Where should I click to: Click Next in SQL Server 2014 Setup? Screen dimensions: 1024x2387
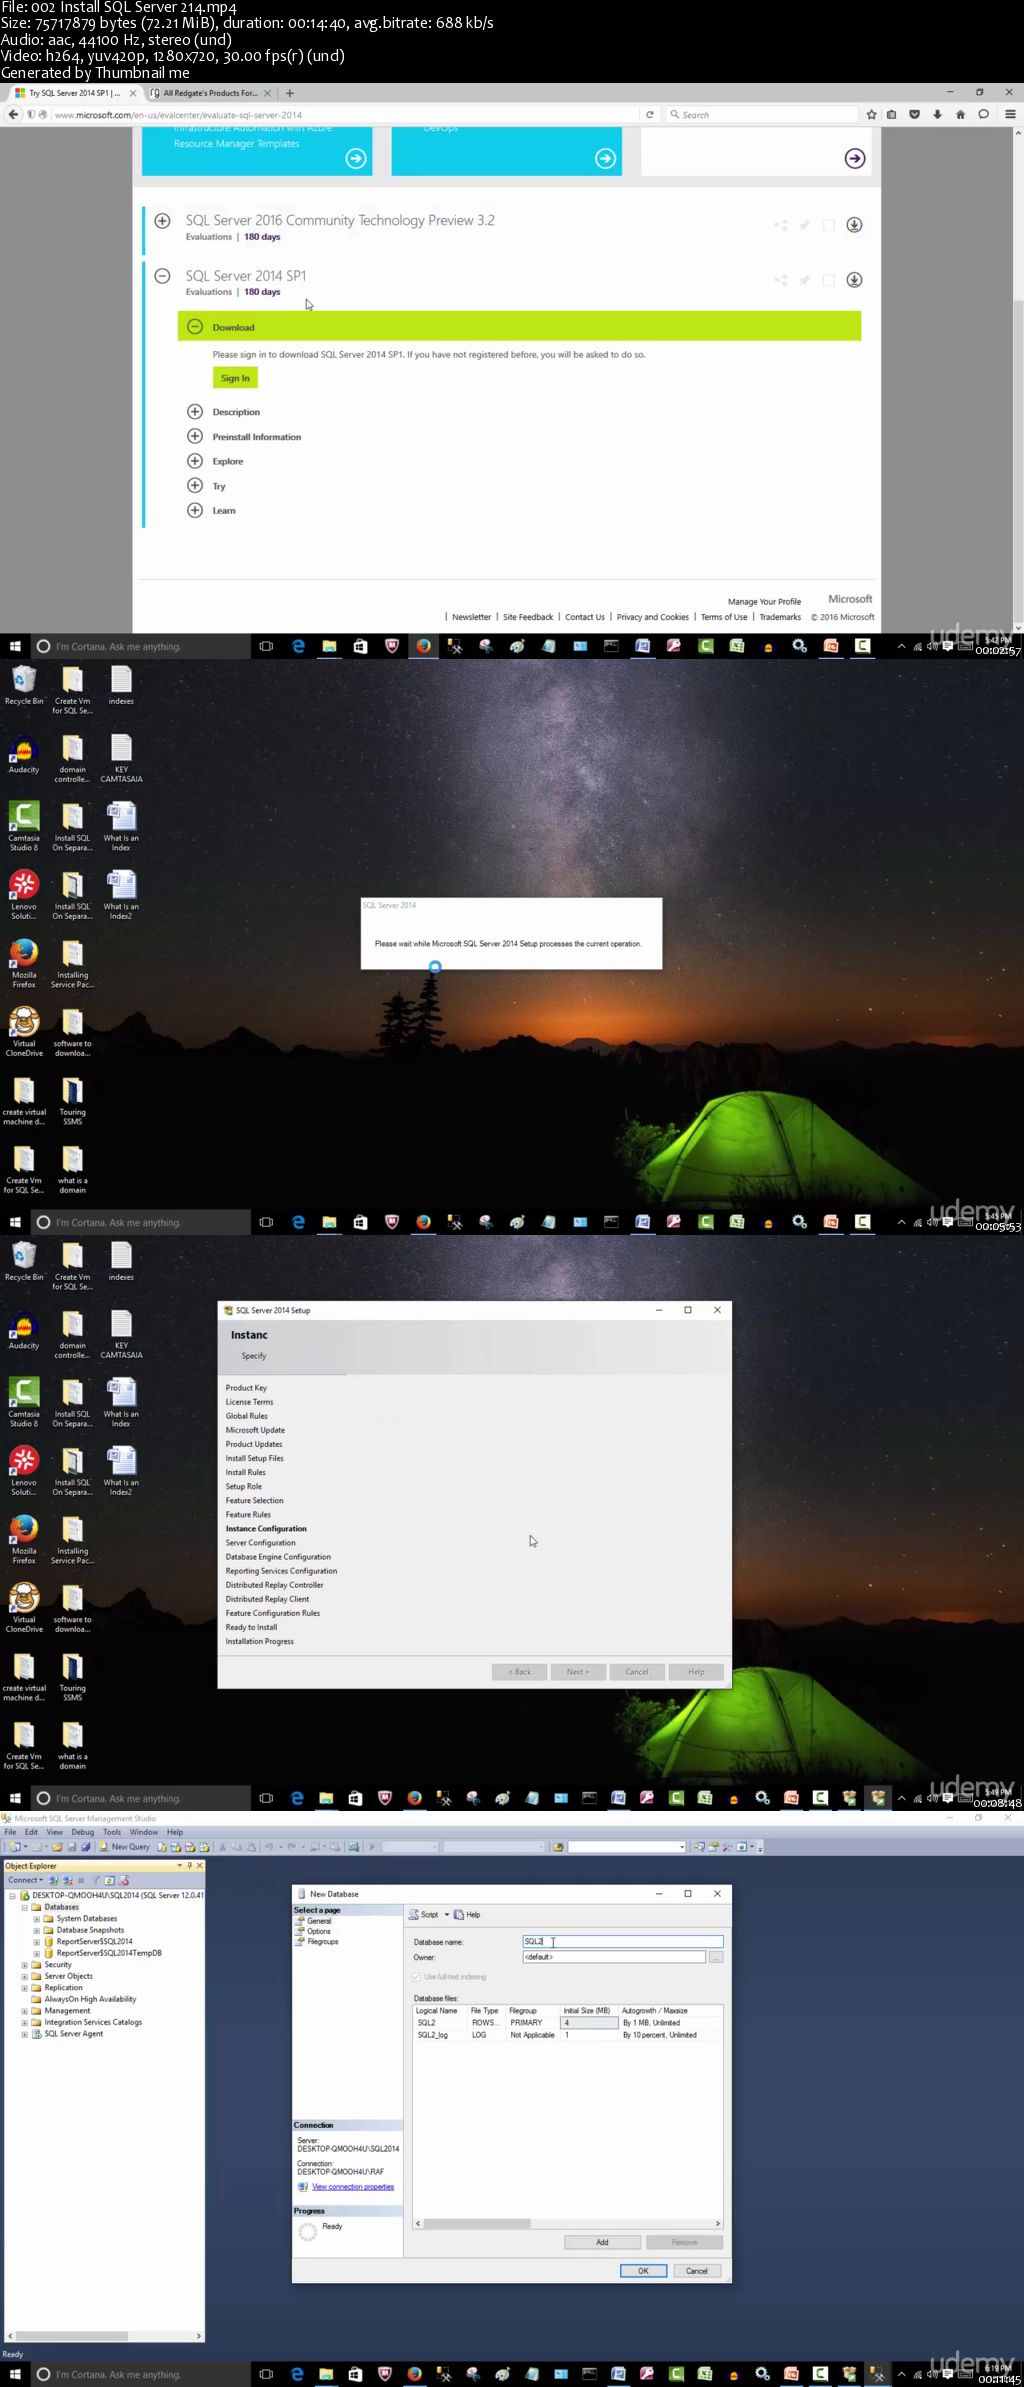point(578,1672)
